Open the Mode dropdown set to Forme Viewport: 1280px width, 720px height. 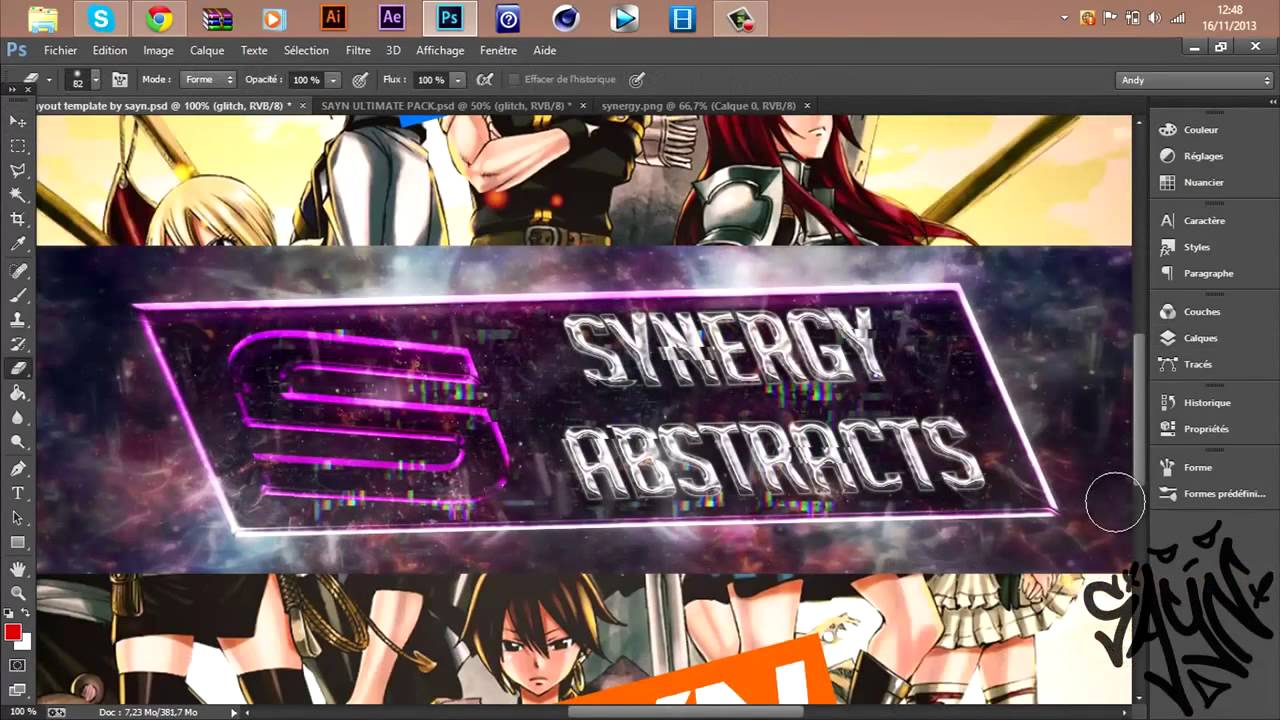[209, 79]
